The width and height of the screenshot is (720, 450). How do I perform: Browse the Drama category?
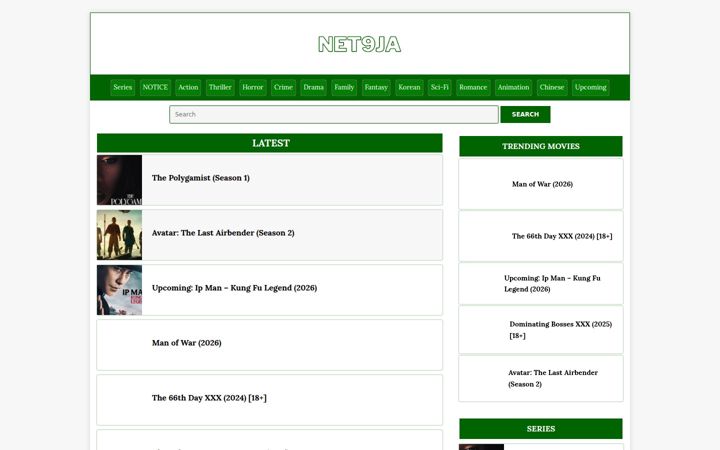(314, 87)
